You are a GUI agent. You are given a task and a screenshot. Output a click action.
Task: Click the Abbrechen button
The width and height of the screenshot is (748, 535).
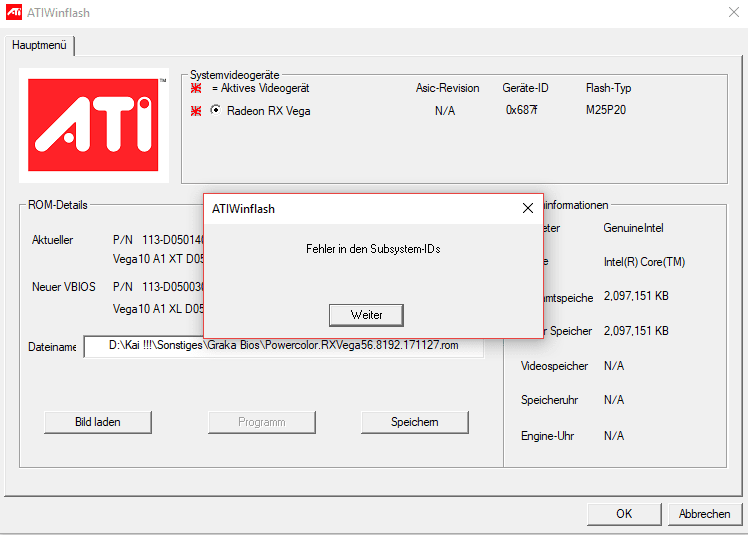click(705, 514)
